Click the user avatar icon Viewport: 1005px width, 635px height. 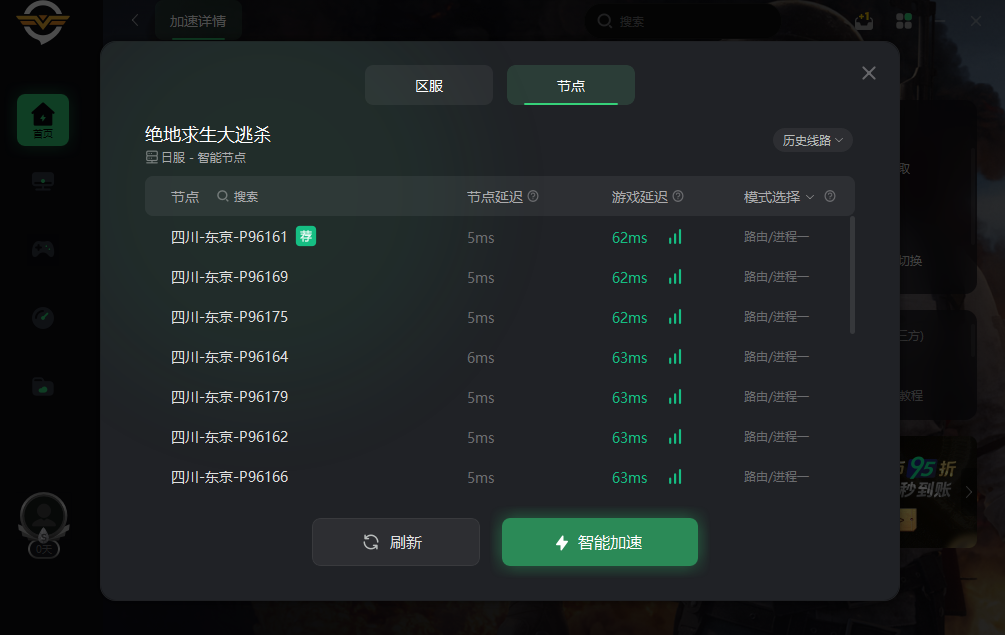43,516
